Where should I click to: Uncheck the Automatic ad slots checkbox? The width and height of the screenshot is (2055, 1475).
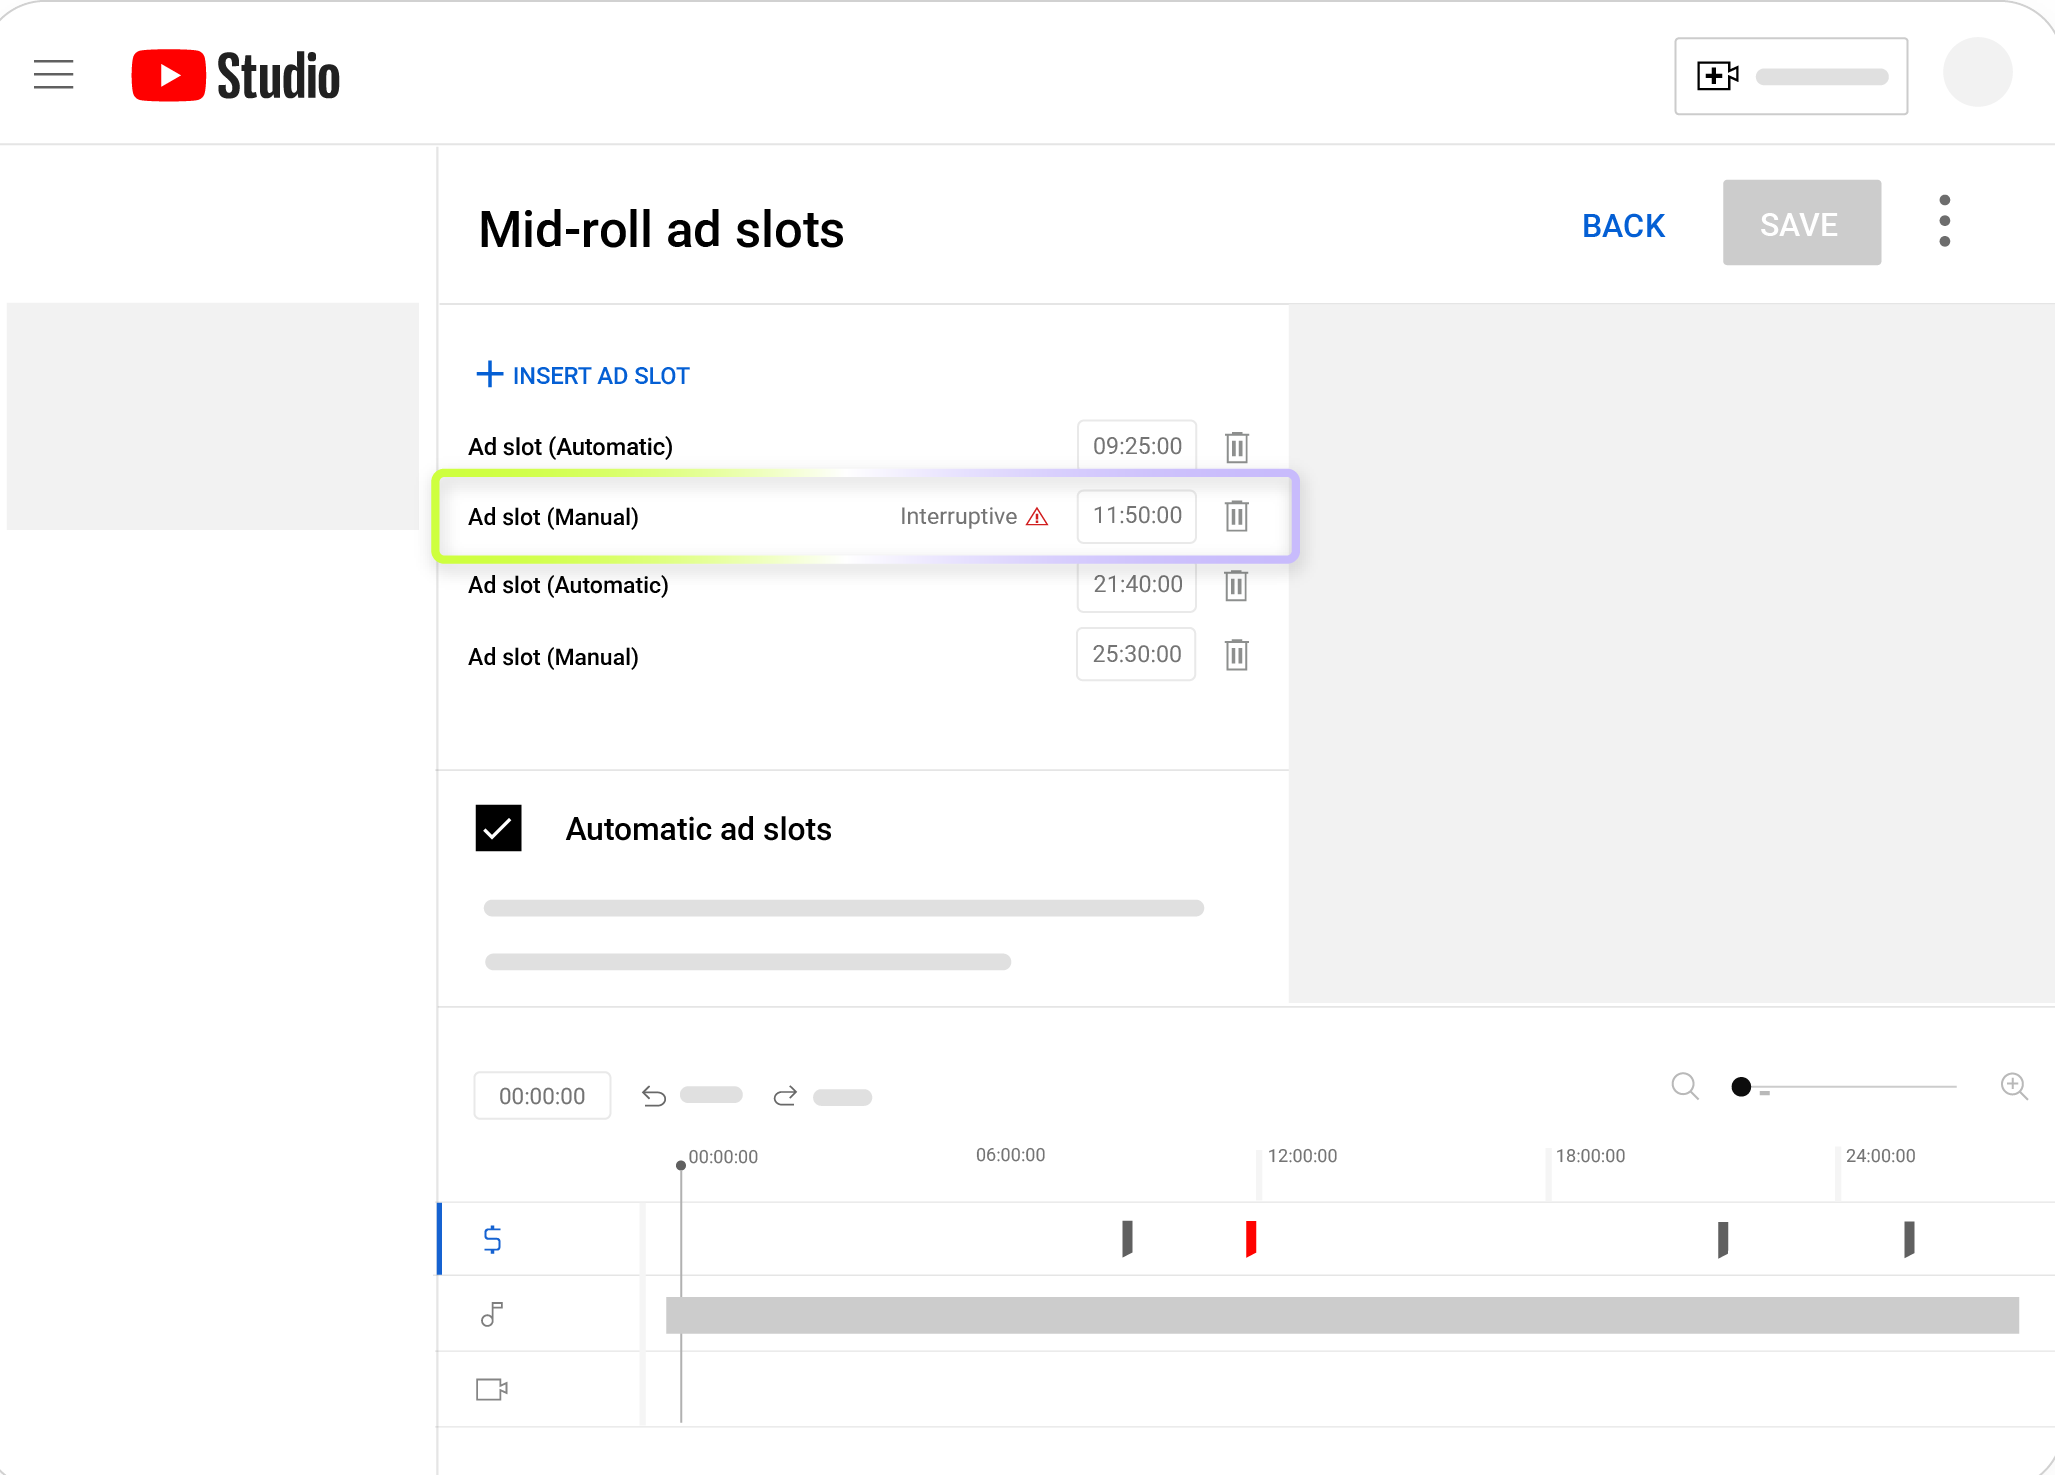(x=498, y=828)
